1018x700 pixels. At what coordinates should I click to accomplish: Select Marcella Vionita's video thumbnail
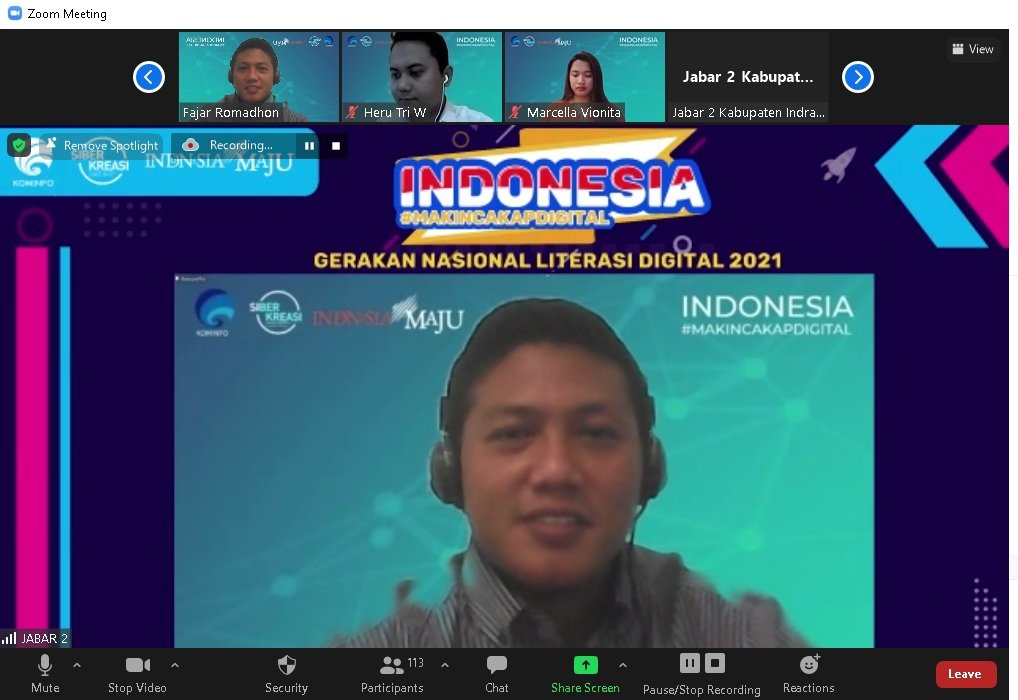(584, 77)
